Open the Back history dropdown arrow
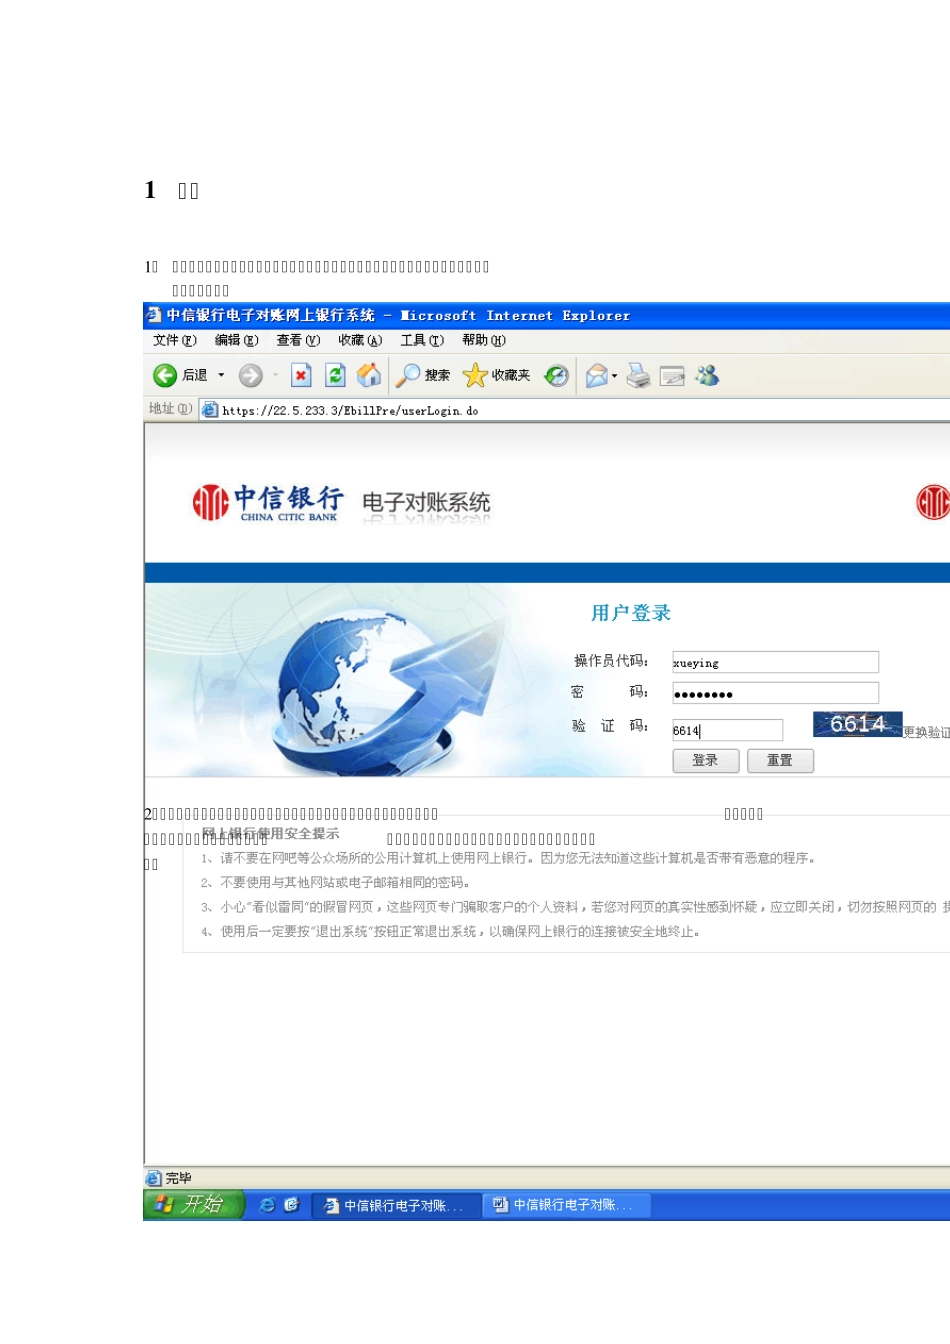This screenshot has height=1344, width=950. (221, 375)
